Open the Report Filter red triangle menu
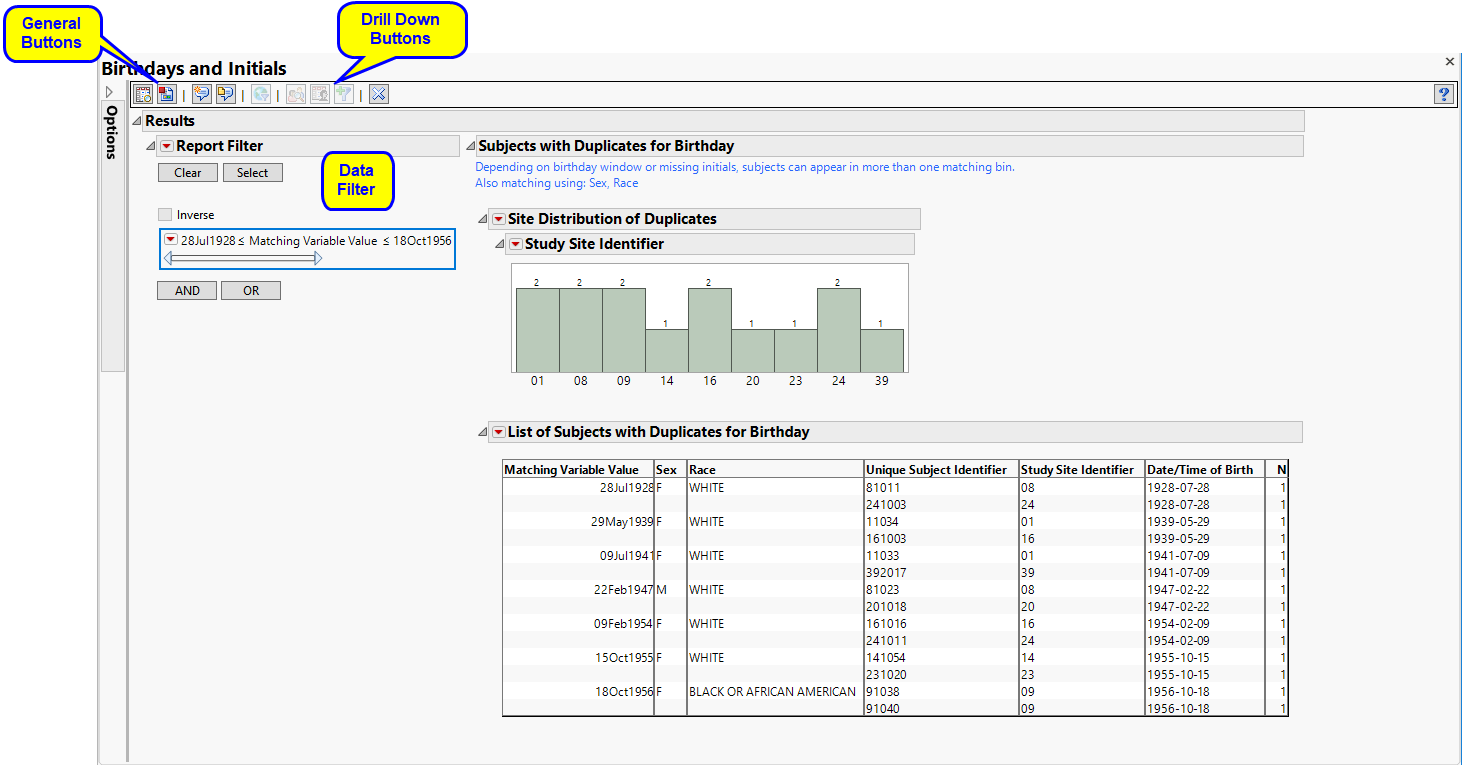Viewport: 1462px width, 765px height. (x=167, y=146)
